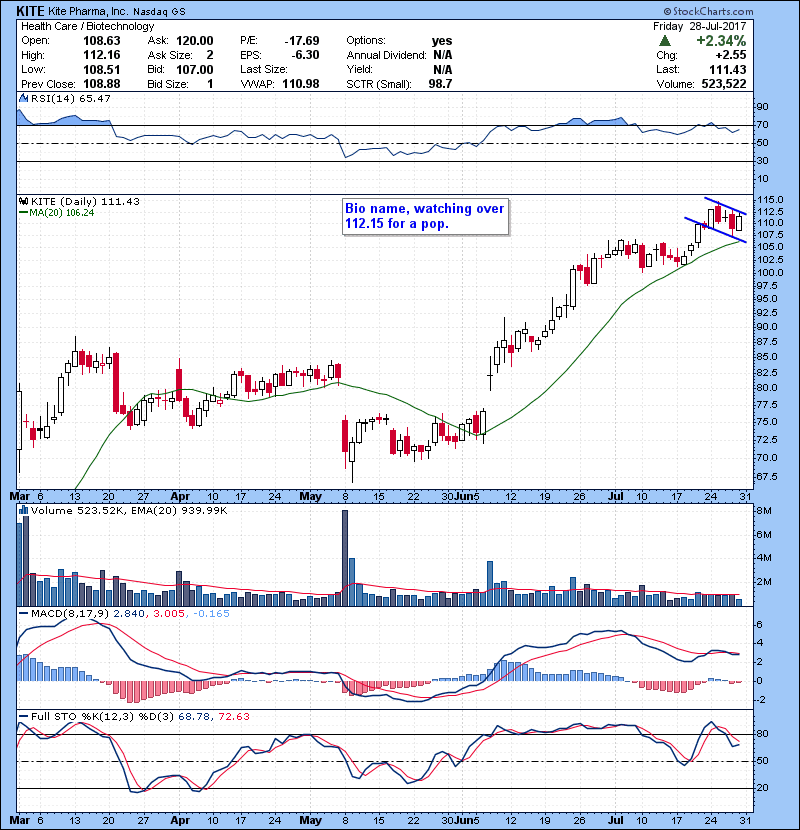Screen dimensions: 800x830
Task: Click the Volume value 523,522 in the header
Action: (724, 84)
